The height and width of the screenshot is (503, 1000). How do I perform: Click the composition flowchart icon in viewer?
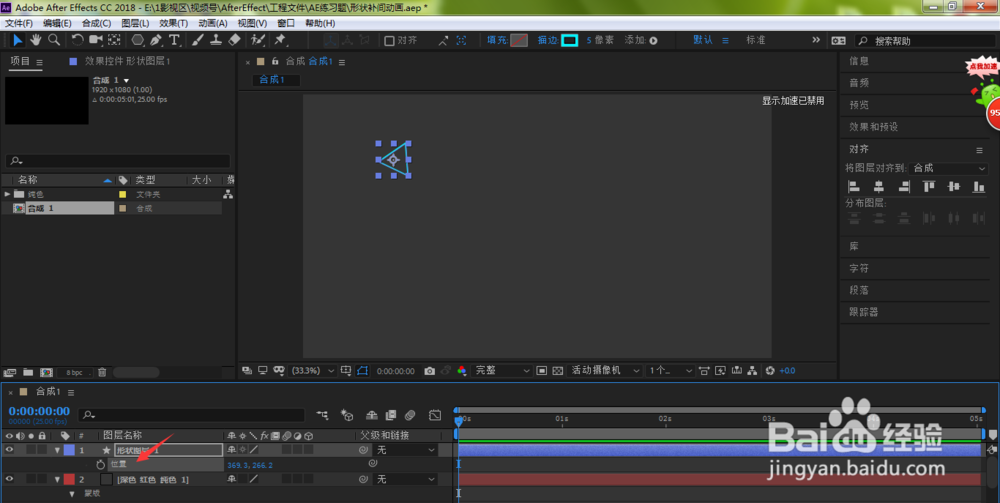[x=753, y=370]
